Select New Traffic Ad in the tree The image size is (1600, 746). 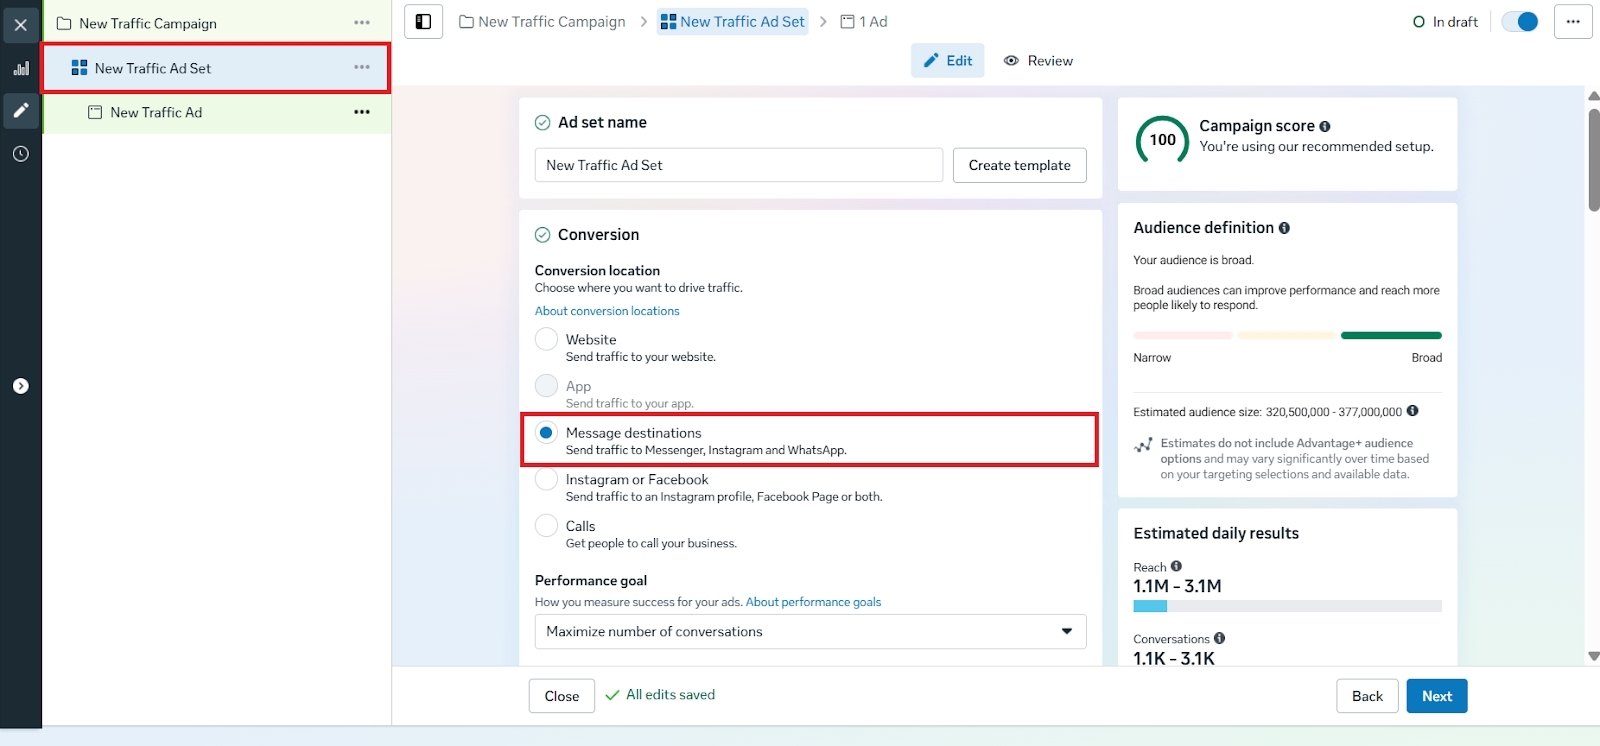(156, 112)
